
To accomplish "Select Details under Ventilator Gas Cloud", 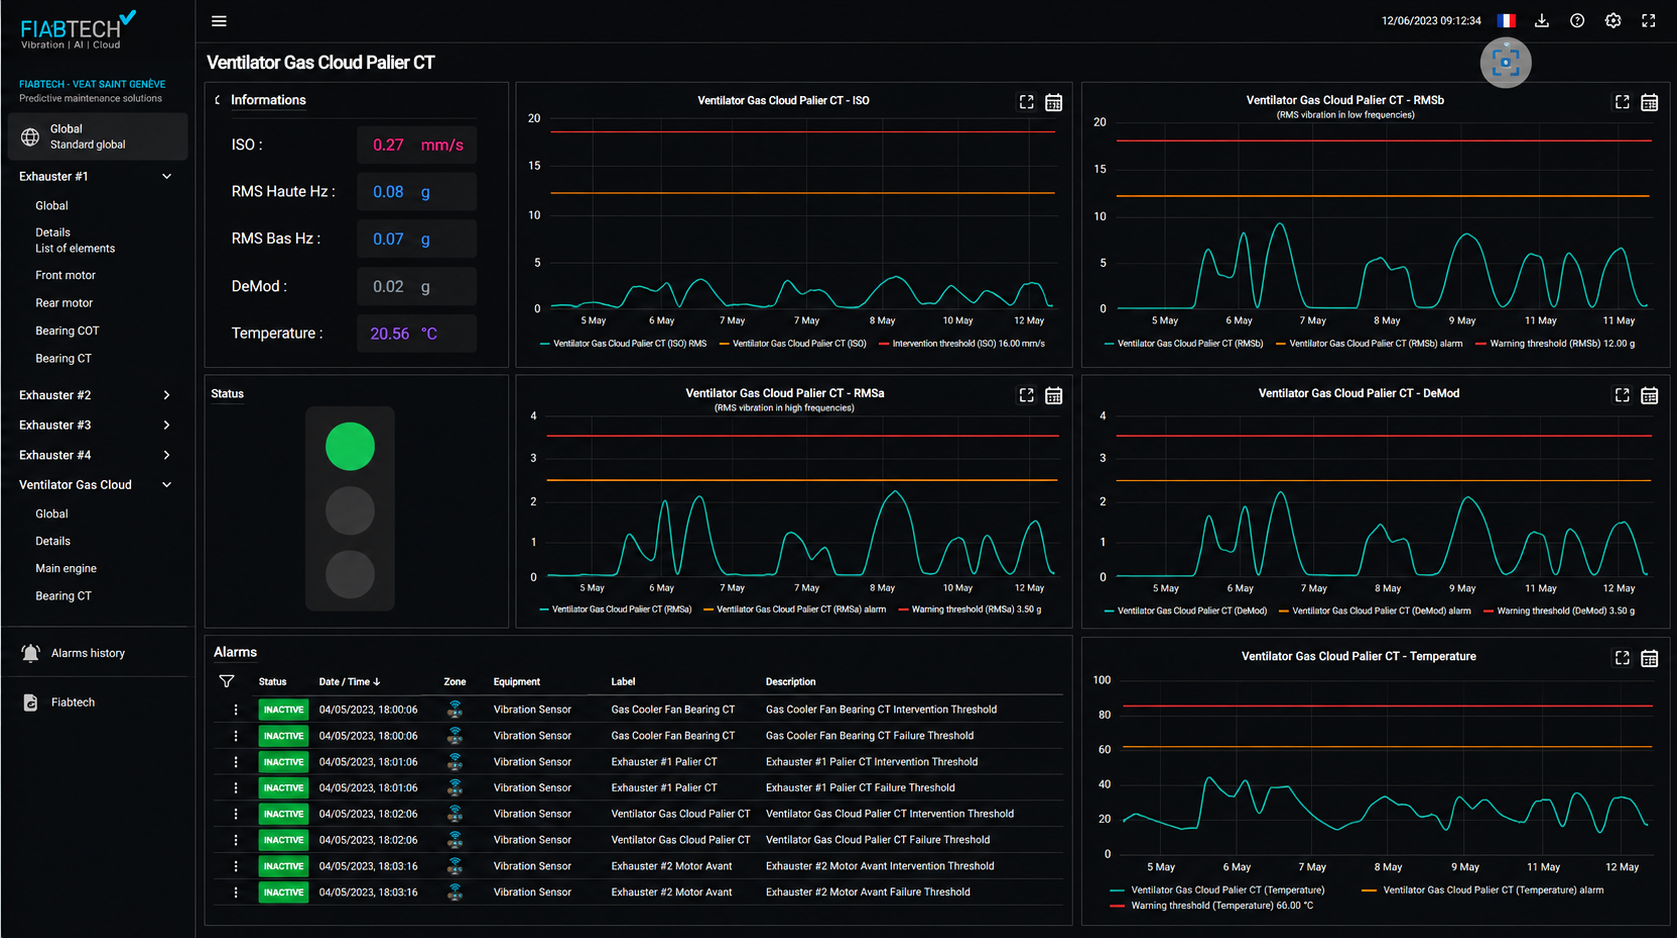I will pos(53,542).
